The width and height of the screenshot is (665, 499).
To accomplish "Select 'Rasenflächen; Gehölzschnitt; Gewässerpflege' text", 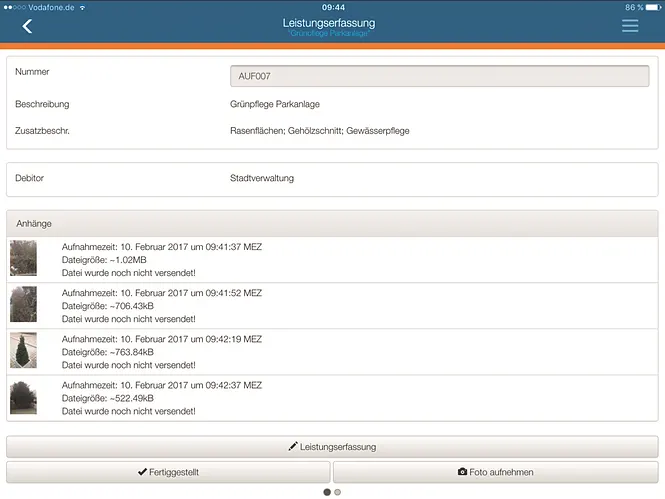I will point(320,131).
